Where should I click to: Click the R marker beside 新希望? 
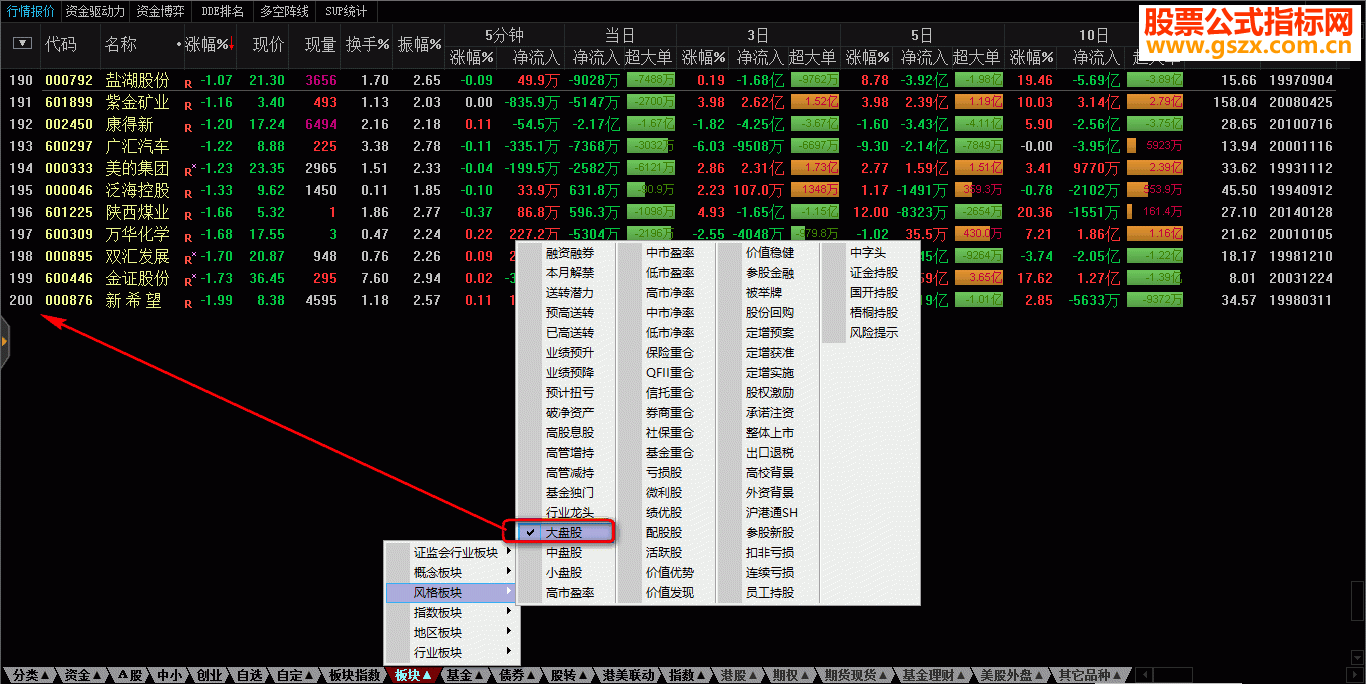click(188, 302)
